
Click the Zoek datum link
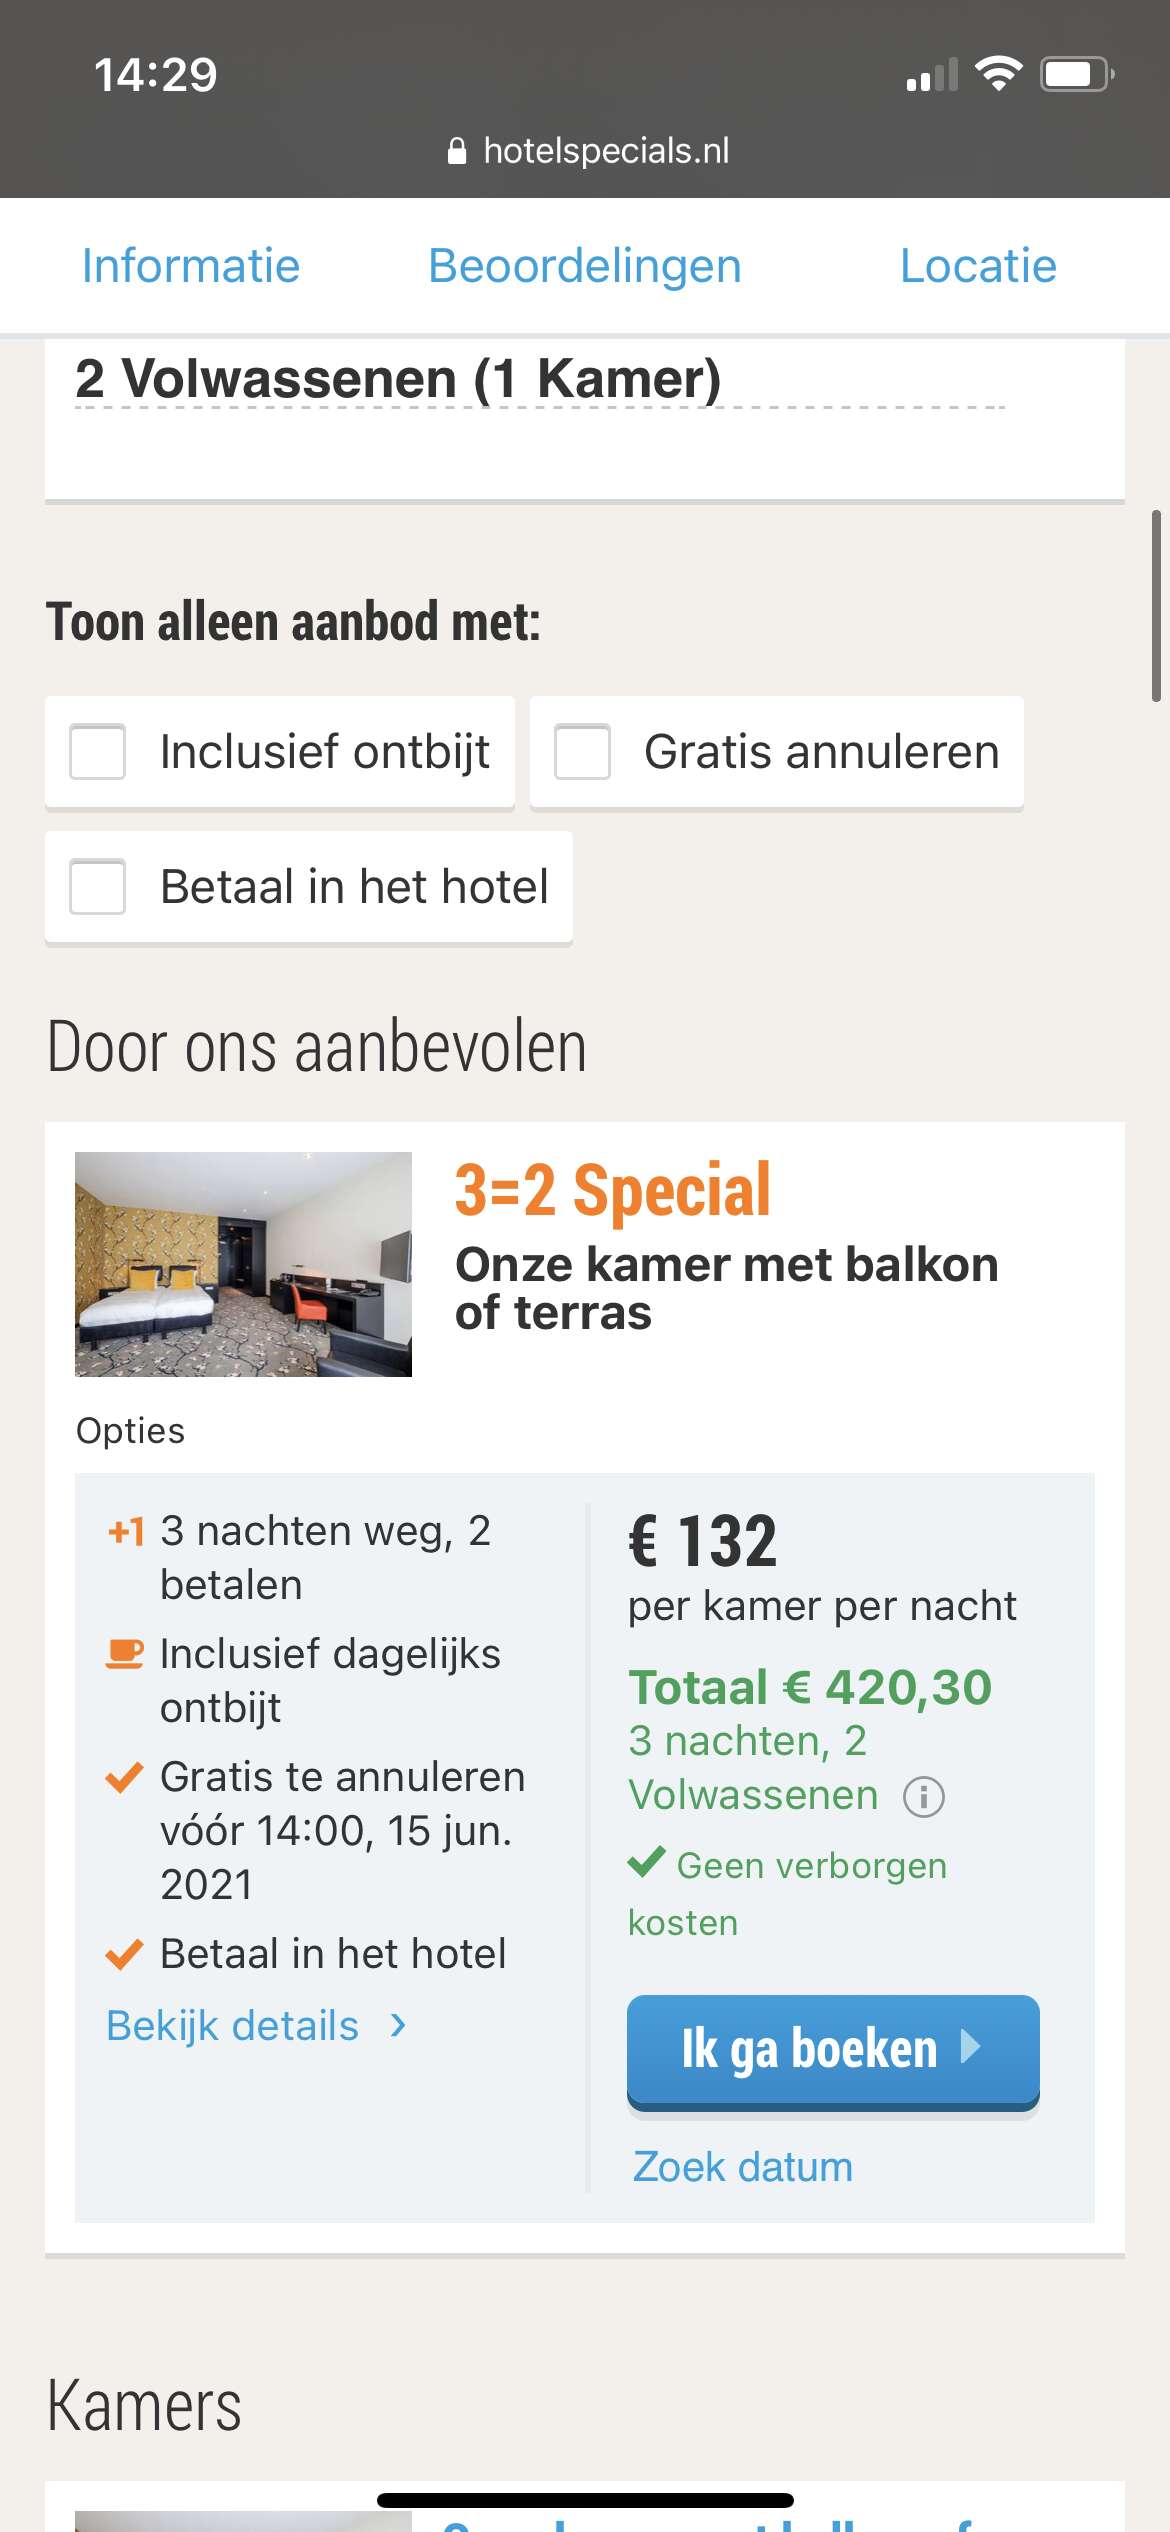[x=743, y=2167]
